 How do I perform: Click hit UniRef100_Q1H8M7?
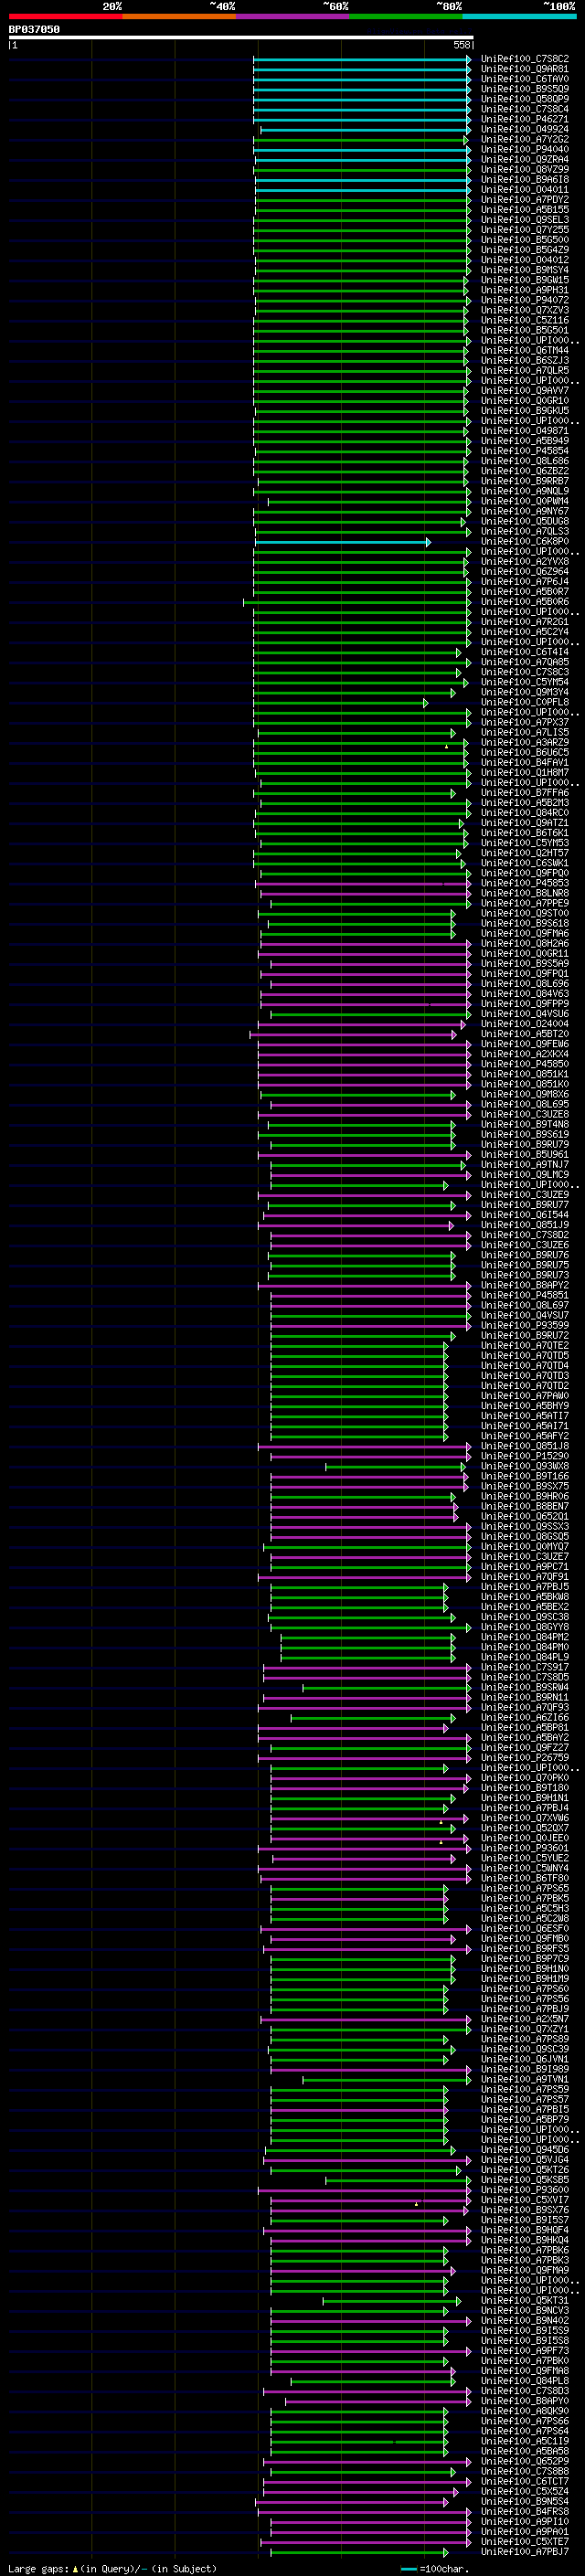(525, 773)
